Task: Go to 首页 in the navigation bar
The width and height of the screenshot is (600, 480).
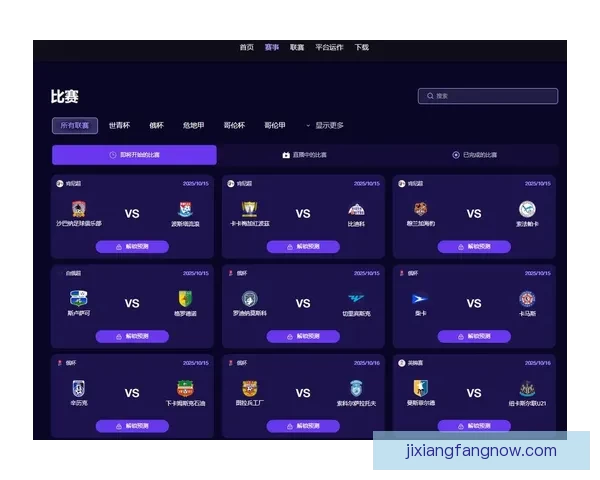Action: point(246,47)
